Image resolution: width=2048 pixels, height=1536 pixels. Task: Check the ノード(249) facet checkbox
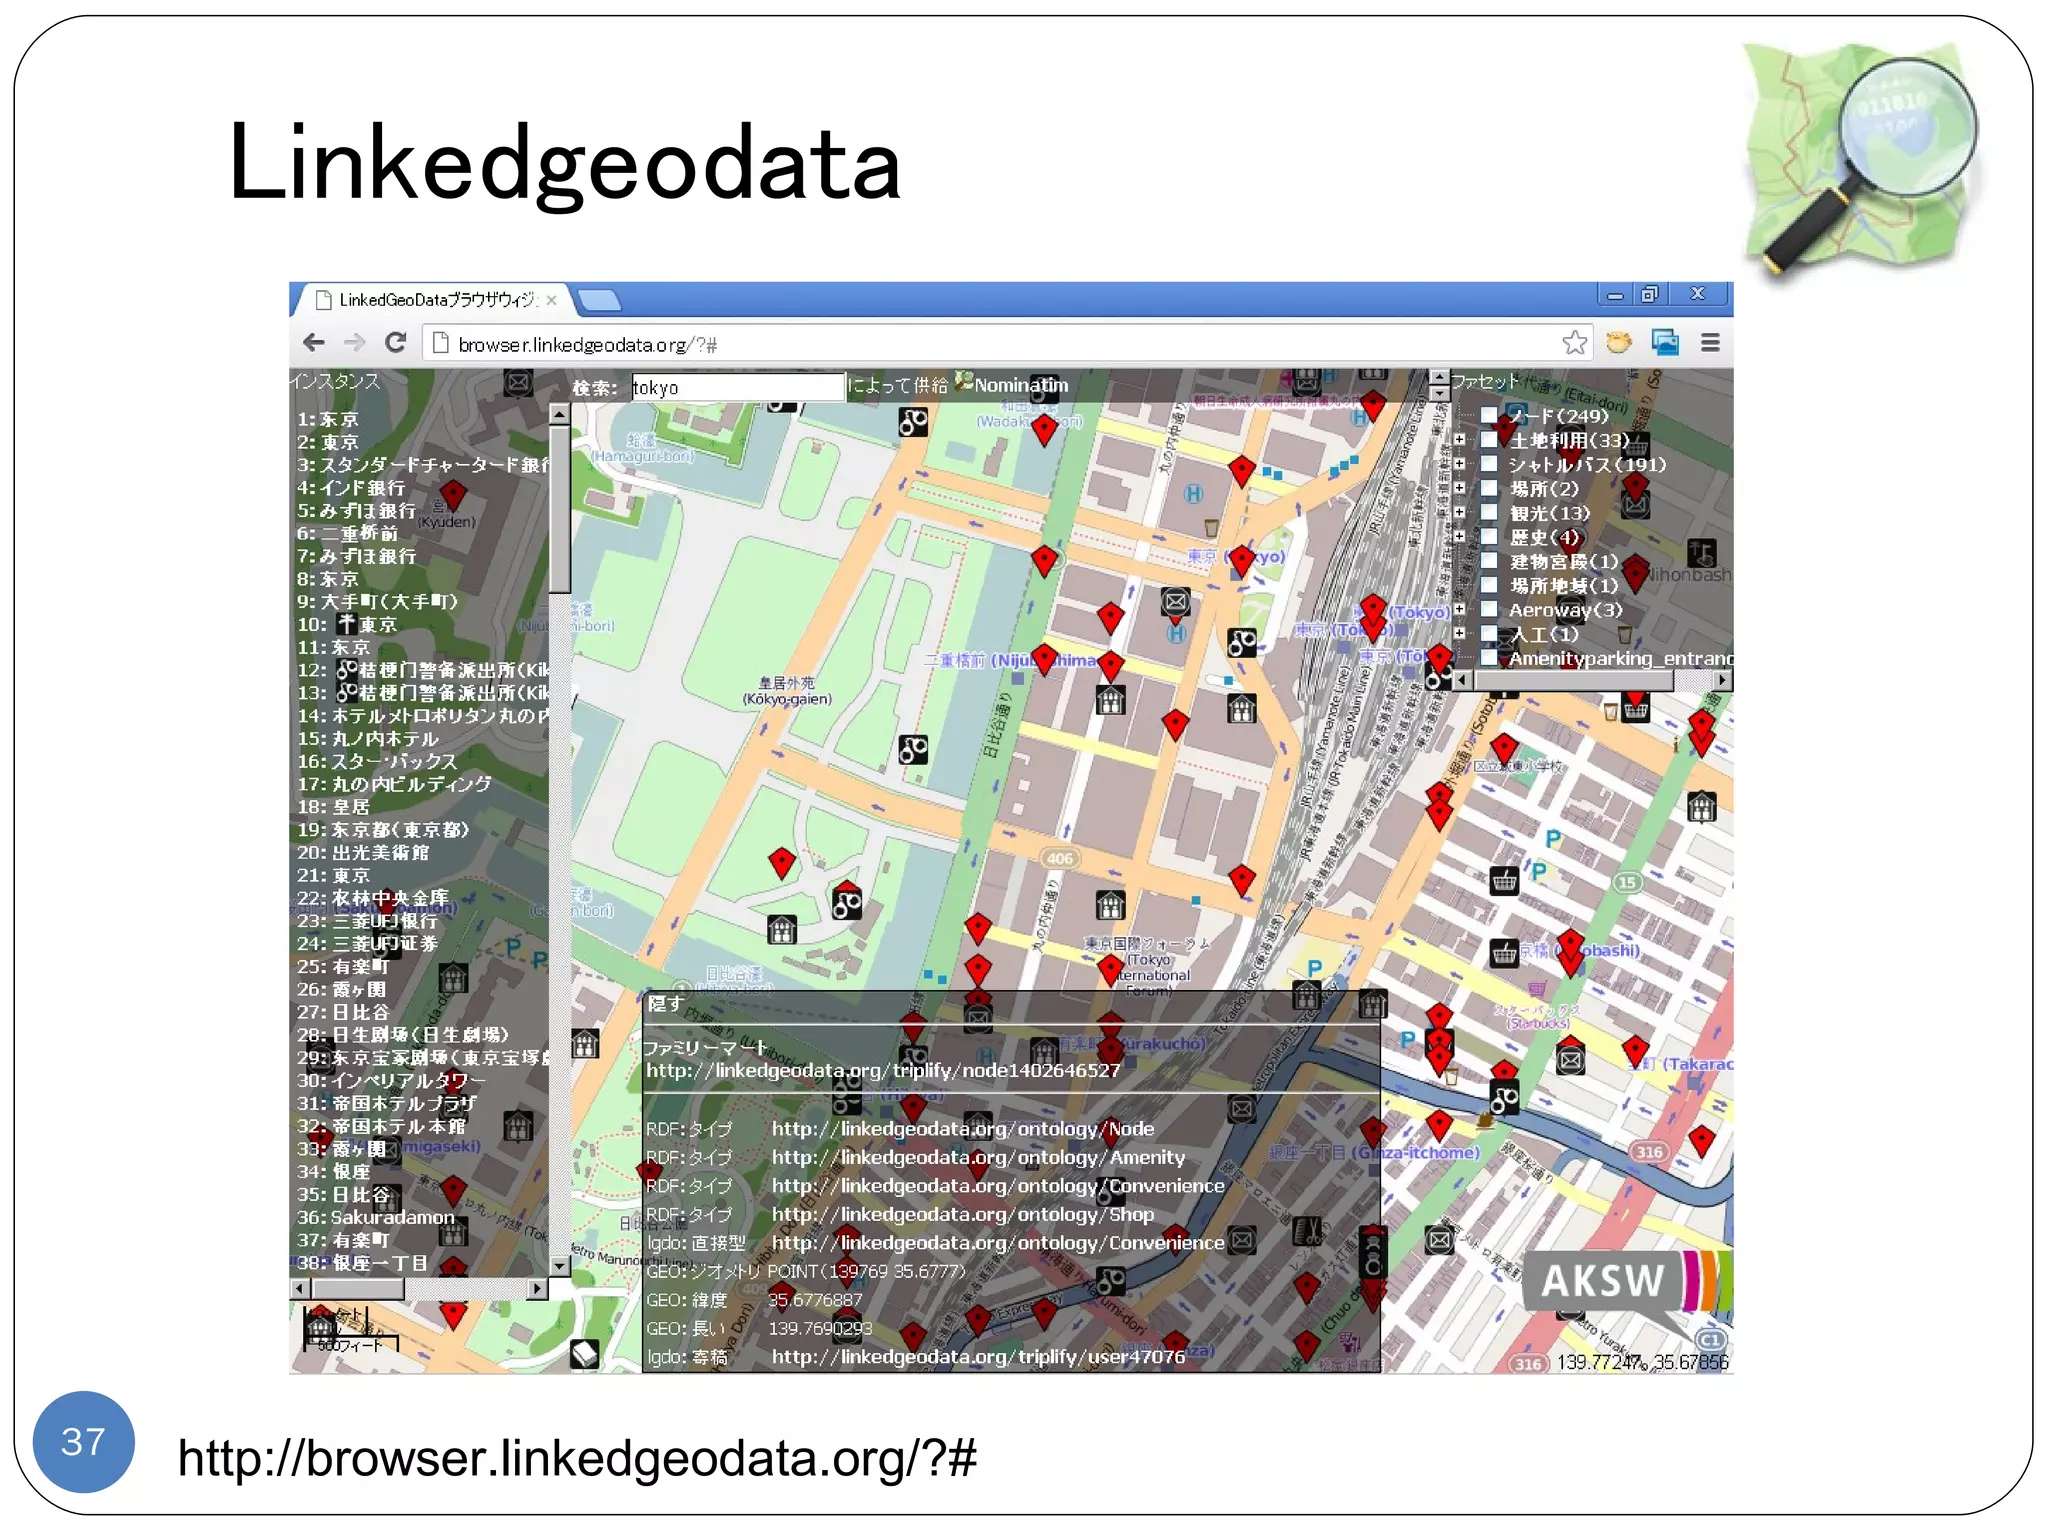(1489, 415)
